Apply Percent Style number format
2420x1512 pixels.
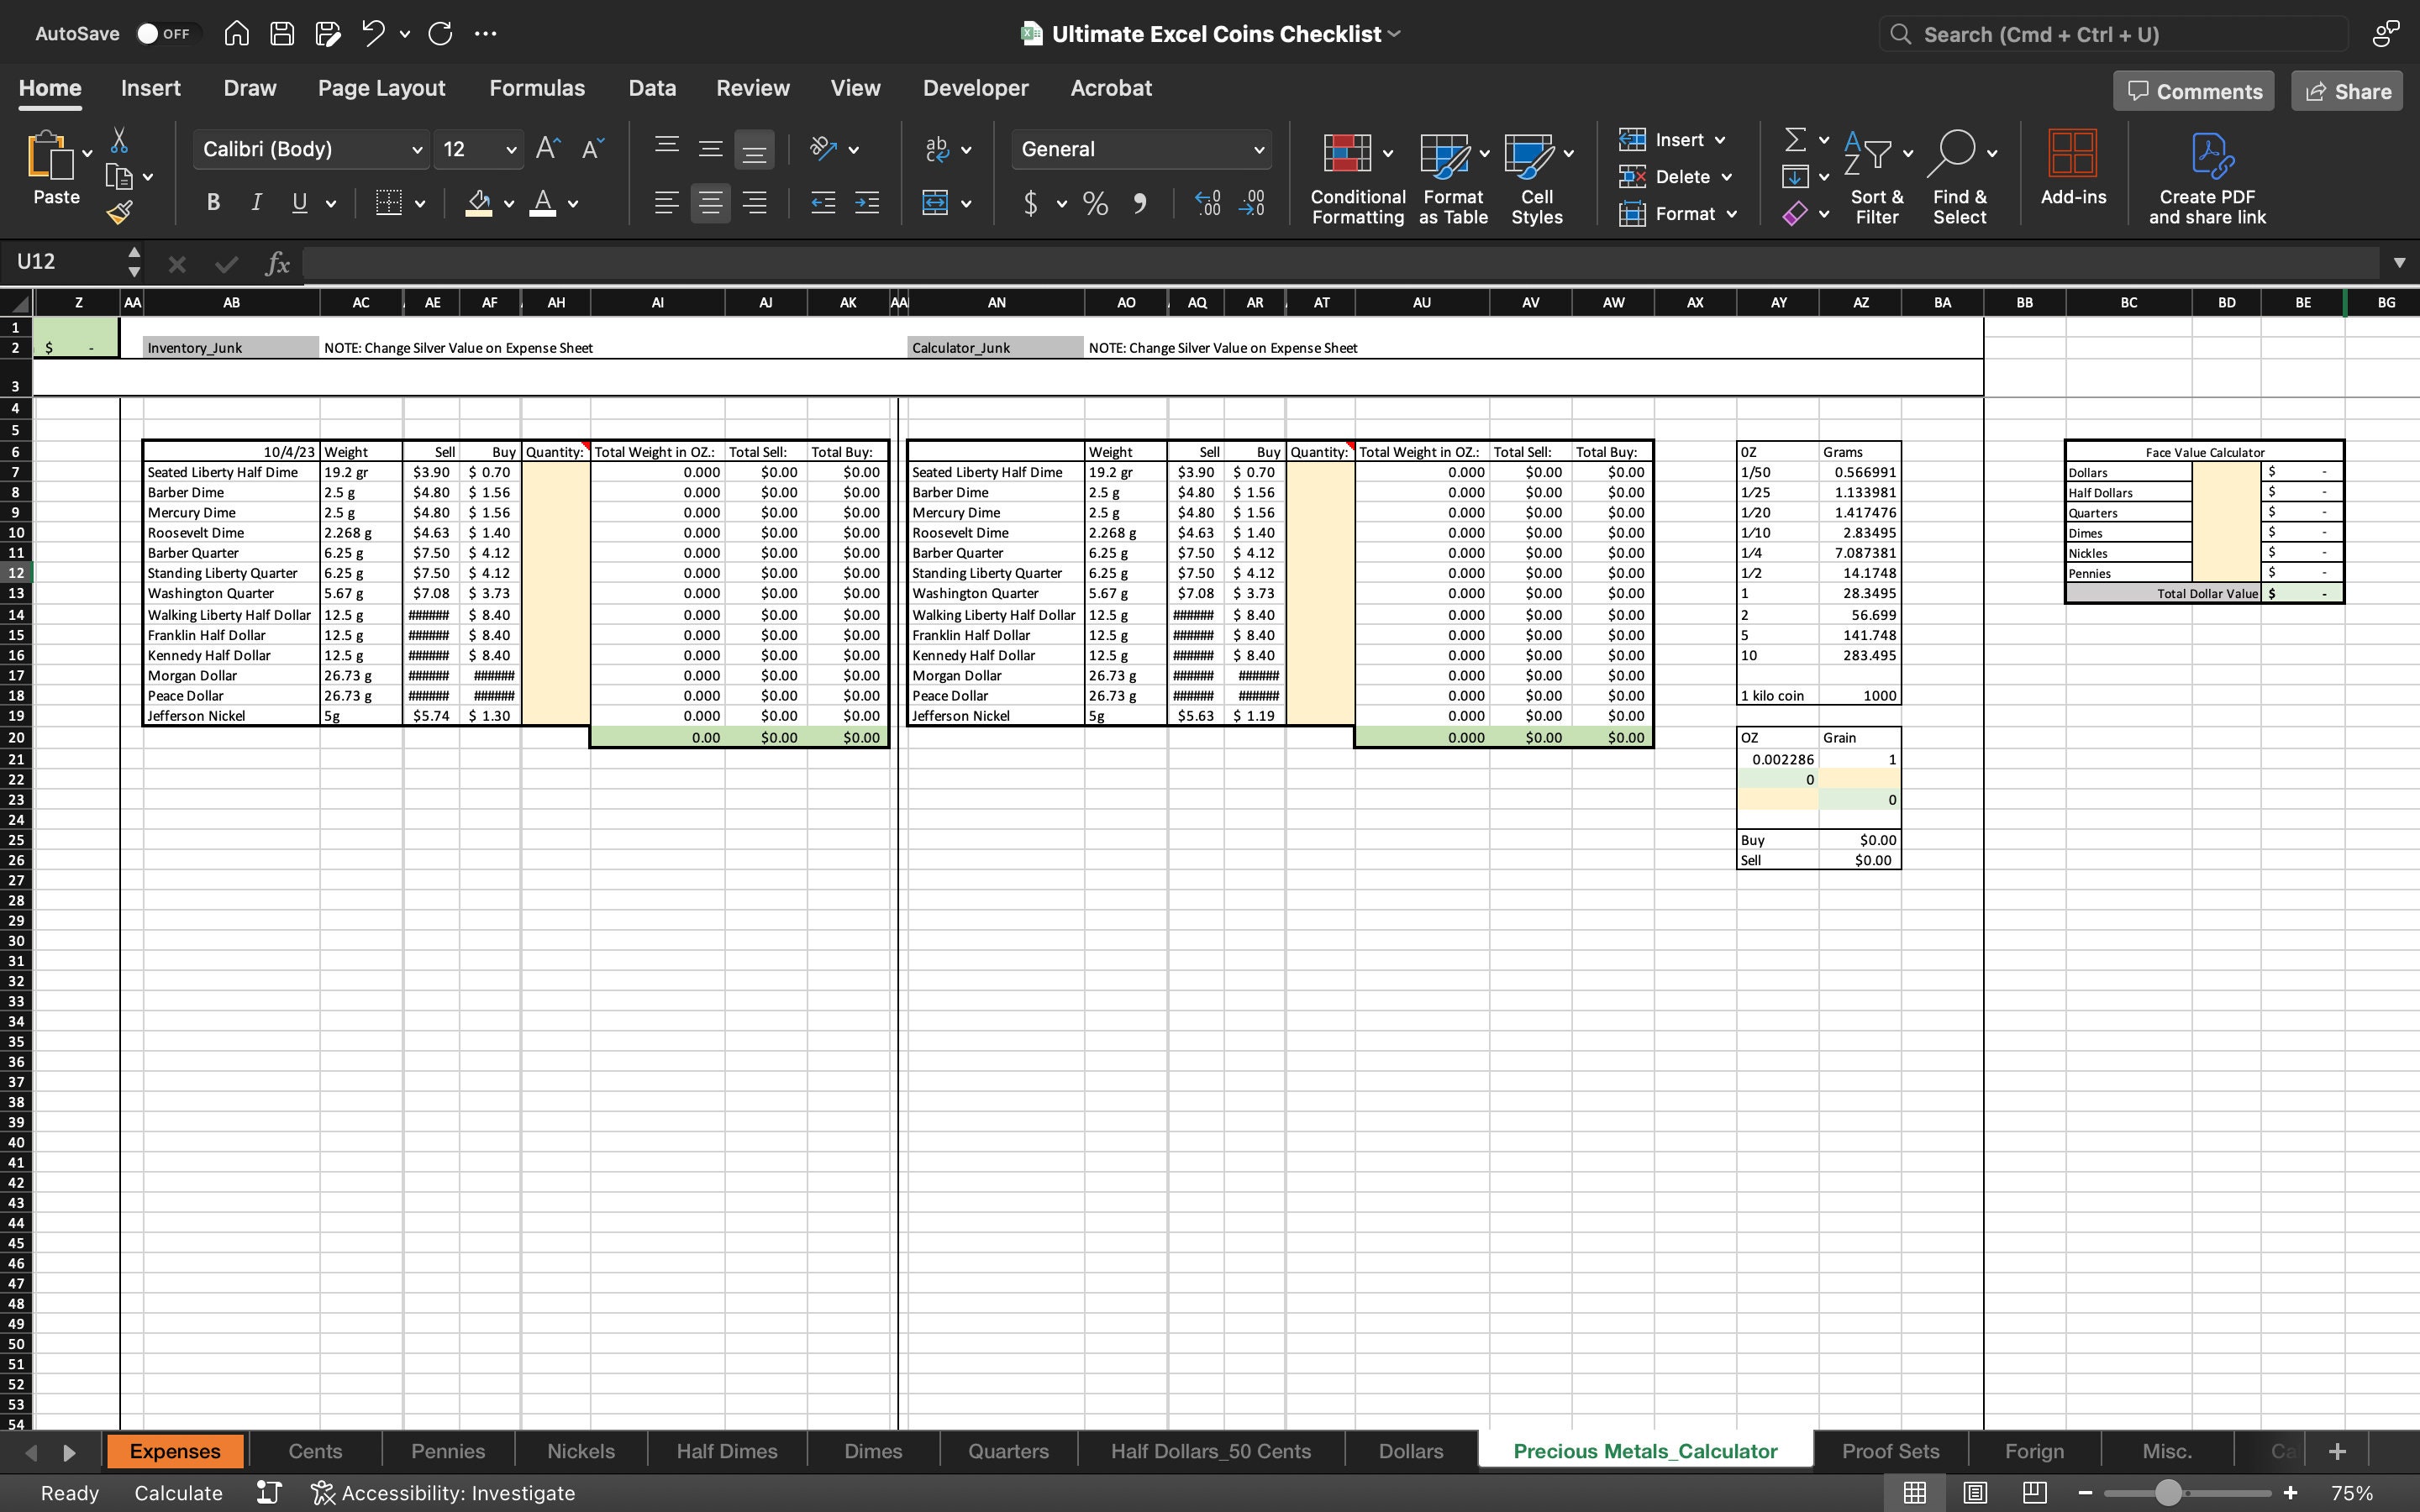(1094, 203)
